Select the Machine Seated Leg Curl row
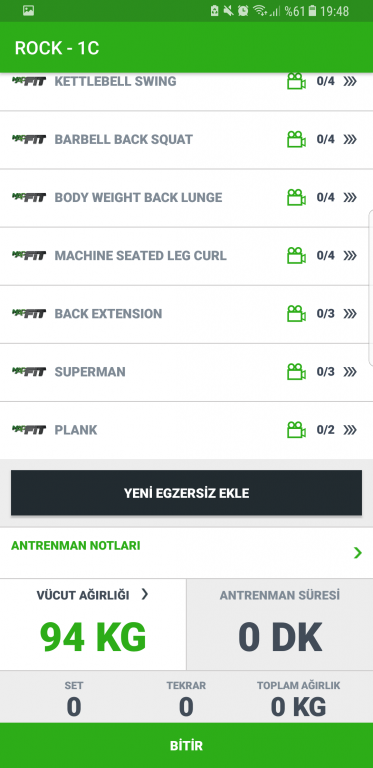The width and height of the screenshot is (373, 768). 186,256
